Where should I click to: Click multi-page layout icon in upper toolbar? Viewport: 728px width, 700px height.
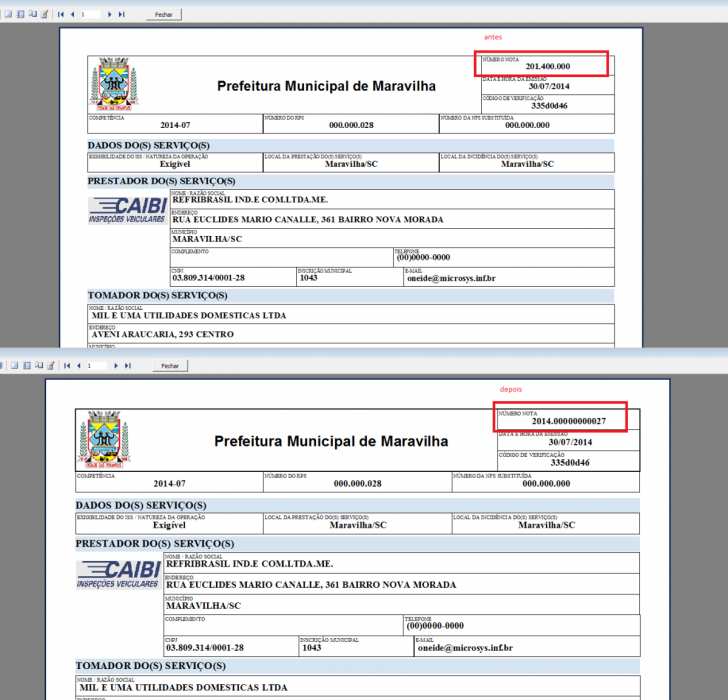20,14
